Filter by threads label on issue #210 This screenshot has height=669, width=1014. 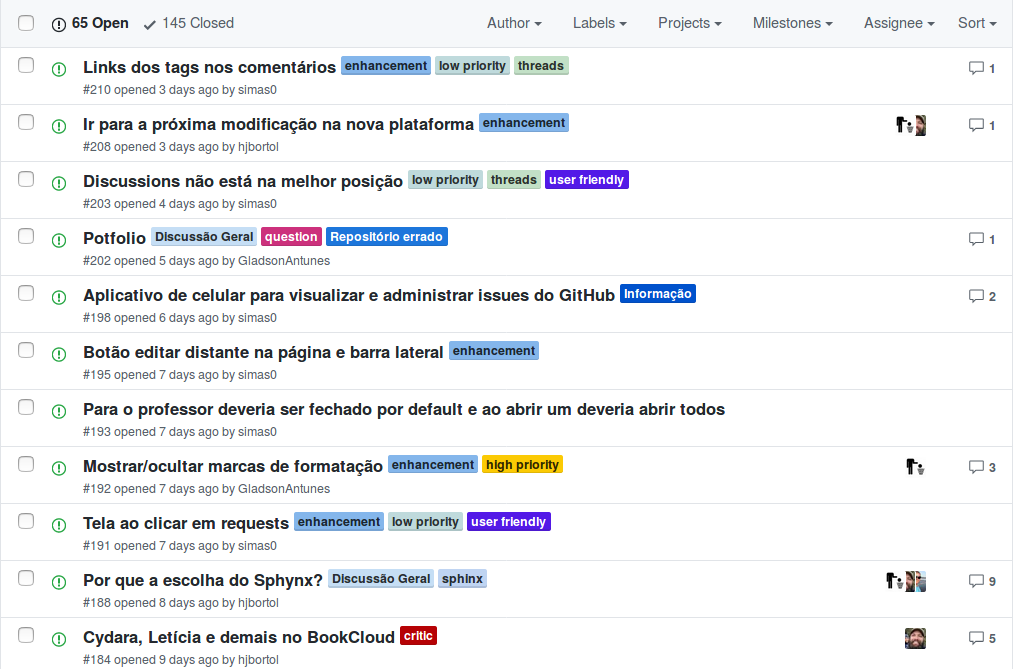[541, 66]
